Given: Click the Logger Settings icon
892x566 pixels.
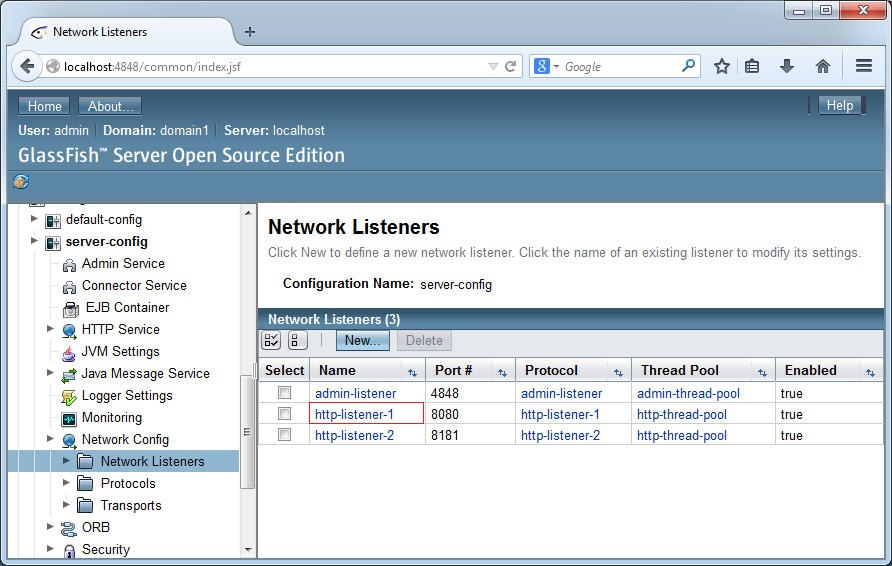Looking at the screenshot, I should click(69, 397).
